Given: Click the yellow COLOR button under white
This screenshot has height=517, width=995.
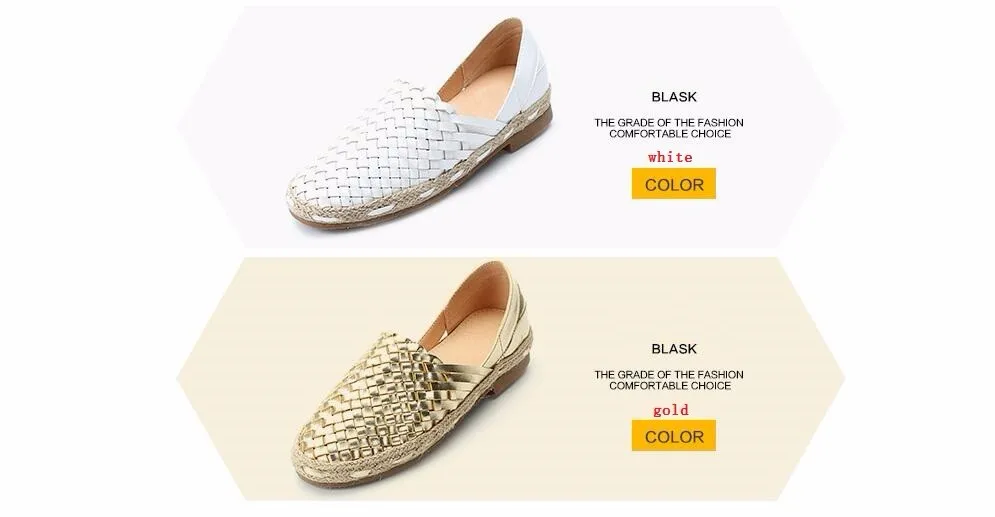Looking at the screenshot, I should tap(673, 184).
